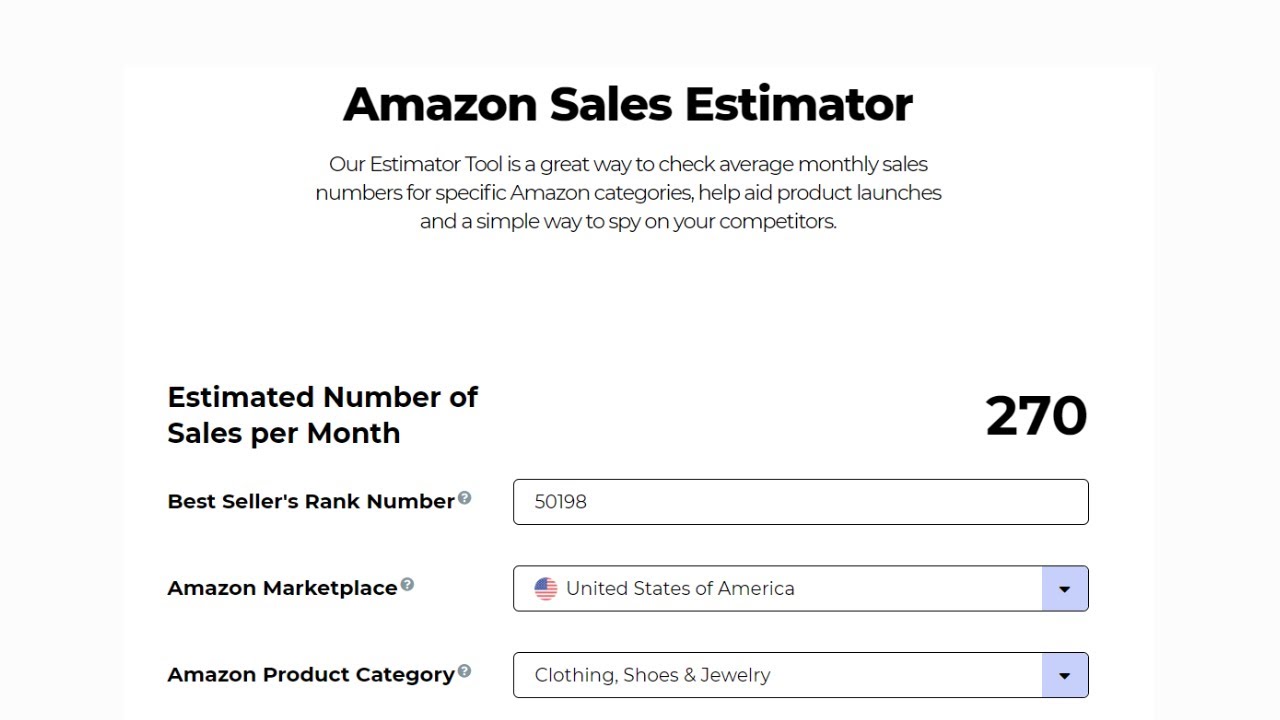1280x720 pixels.
Task: Click the first line of the description paragraph
Action: [x=628, y=164]
